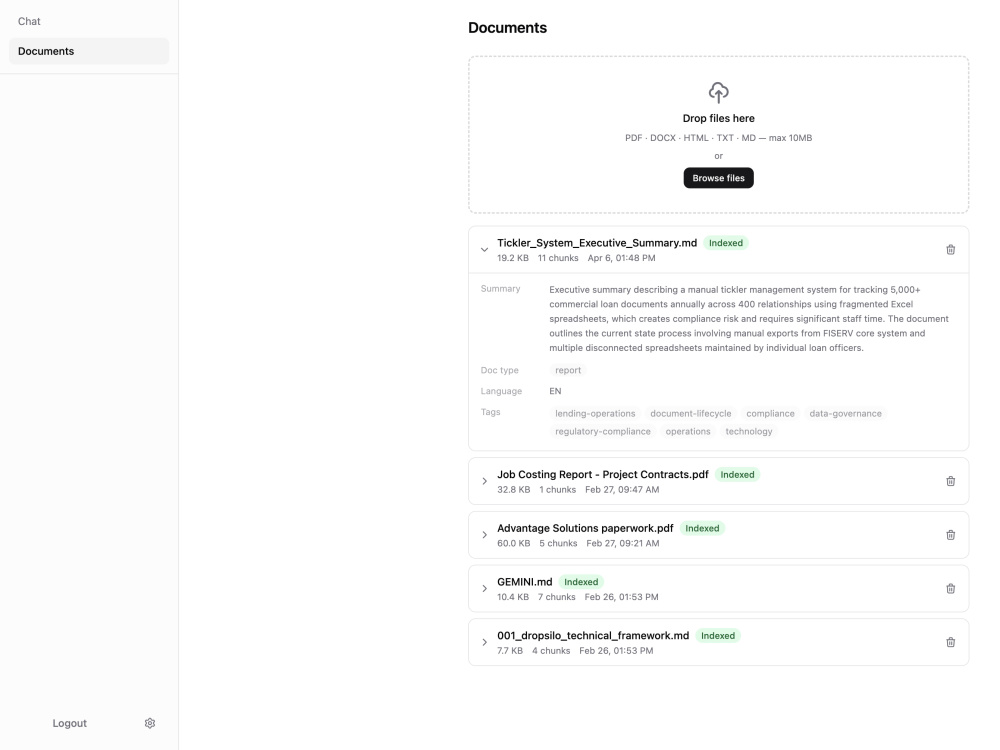Delete the Tickler_System_Executive_Summary.md document
The height and width of the screenshot is (750, 1000).
click(x=950, y=249)
